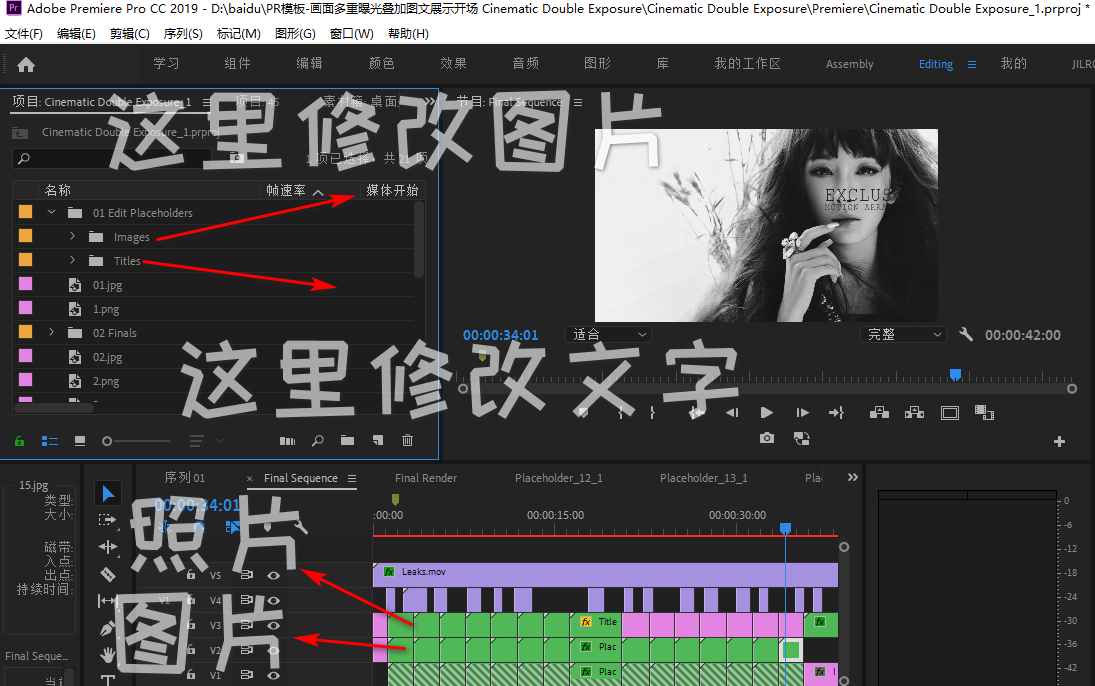Toggle track lock on V5
Viewport: 1095px width, 686px height.
point(191,575)
